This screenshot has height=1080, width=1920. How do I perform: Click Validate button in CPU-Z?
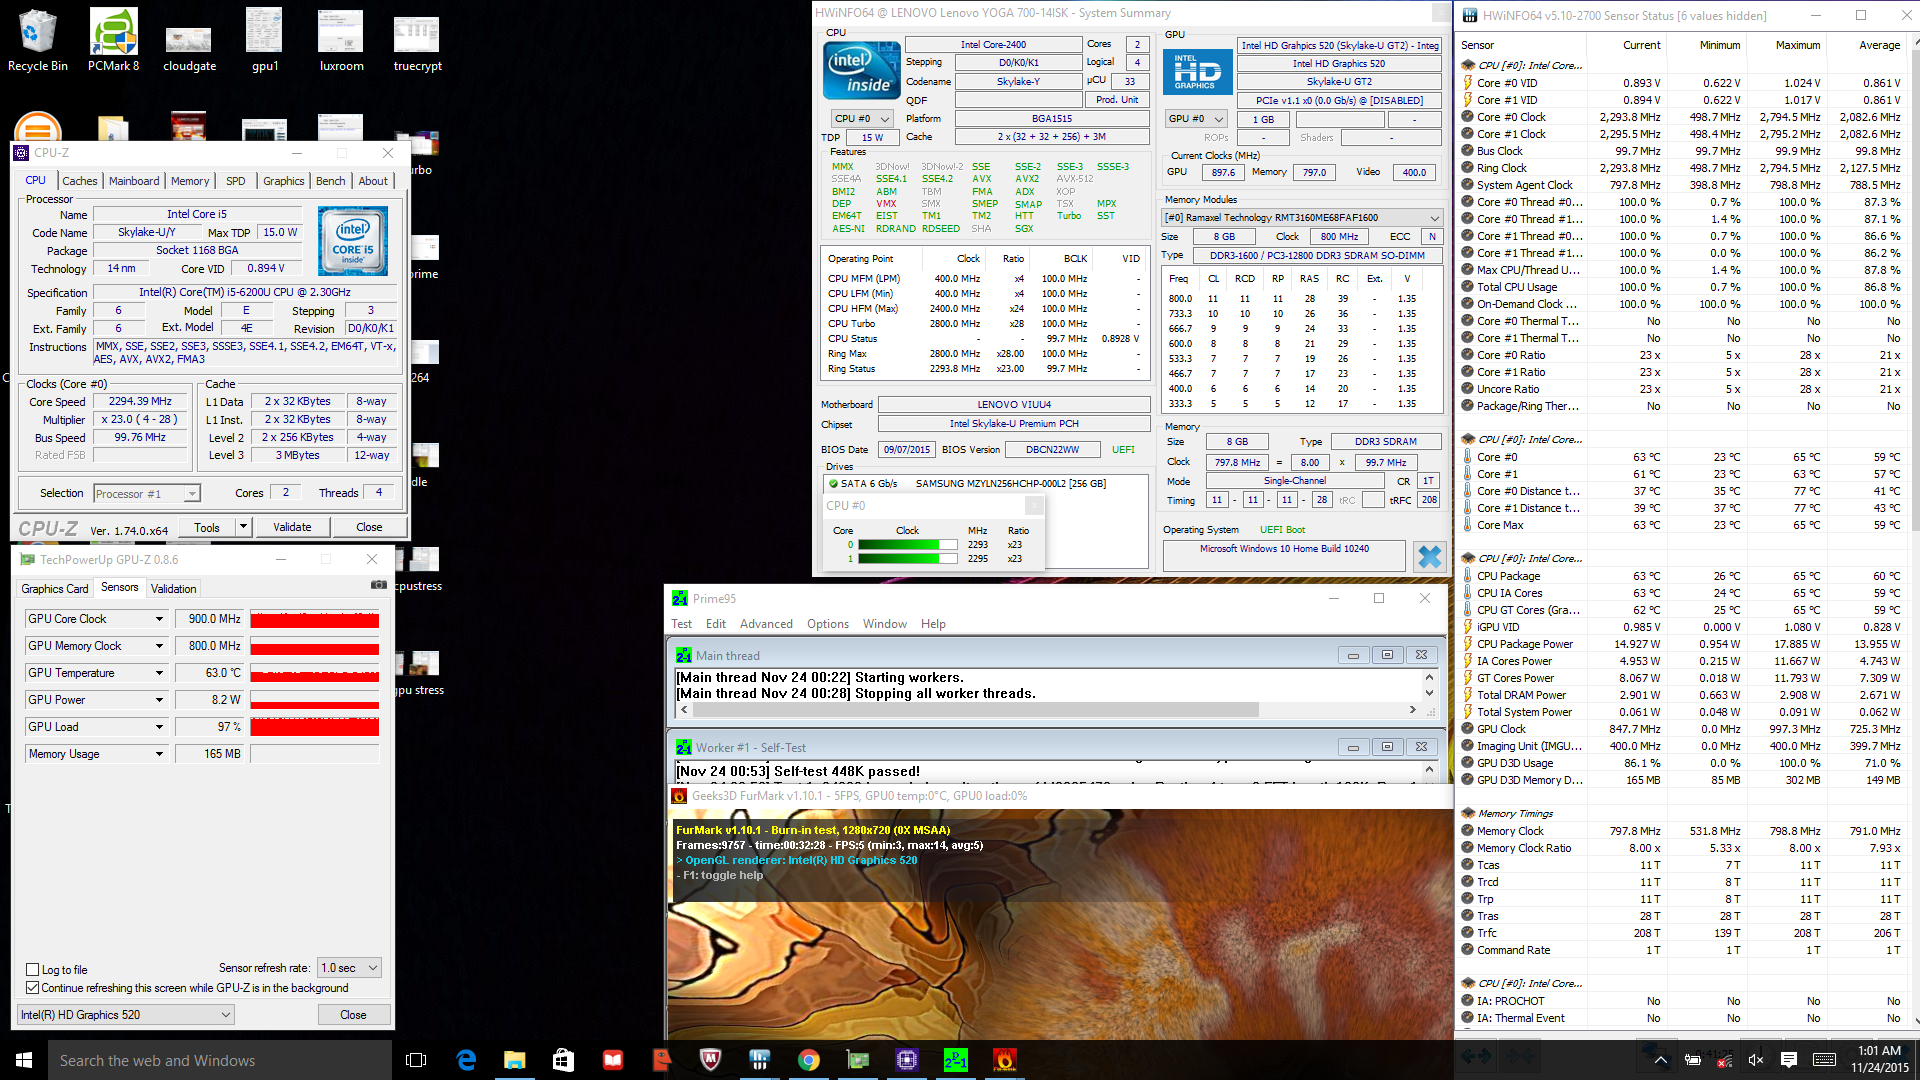[292, 527]
